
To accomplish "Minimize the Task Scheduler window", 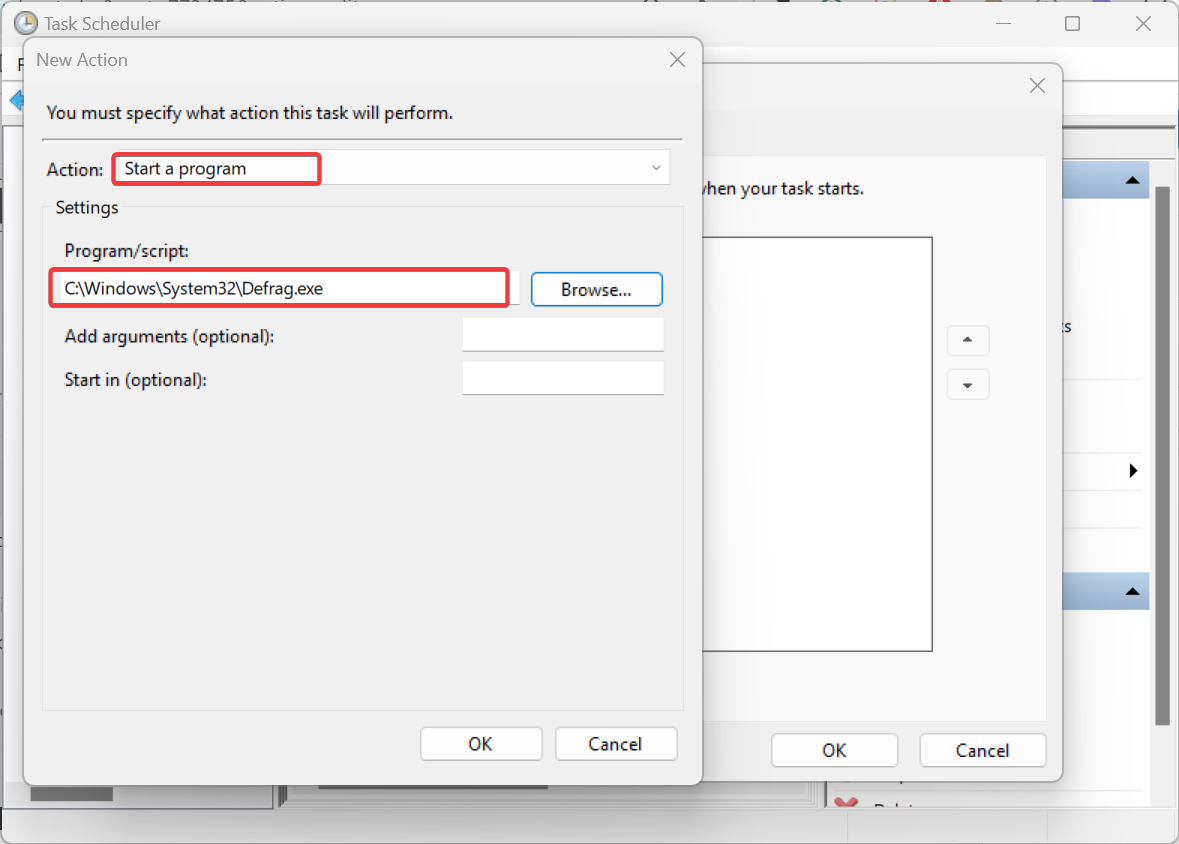I will click(x=1003, y=23).
